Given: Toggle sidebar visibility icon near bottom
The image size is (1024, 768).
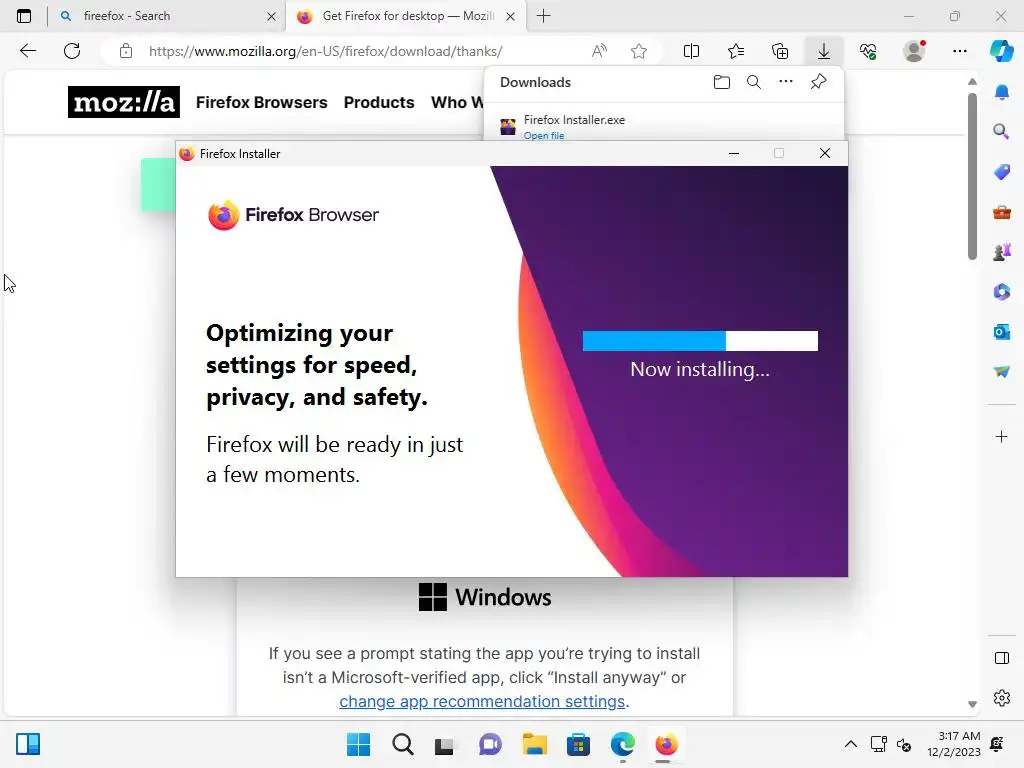Looking at the screenshot, I should pyautogui.click(x=1002, y=658).
